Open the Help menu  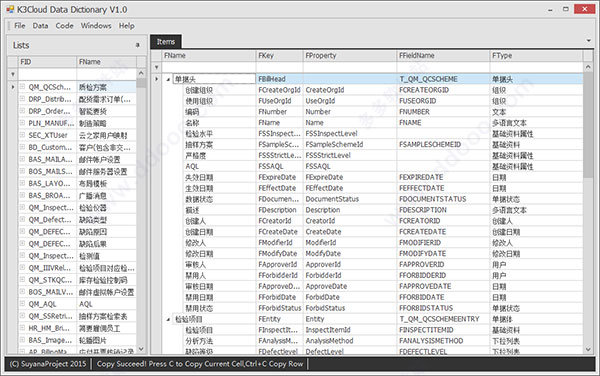(126, 26)
